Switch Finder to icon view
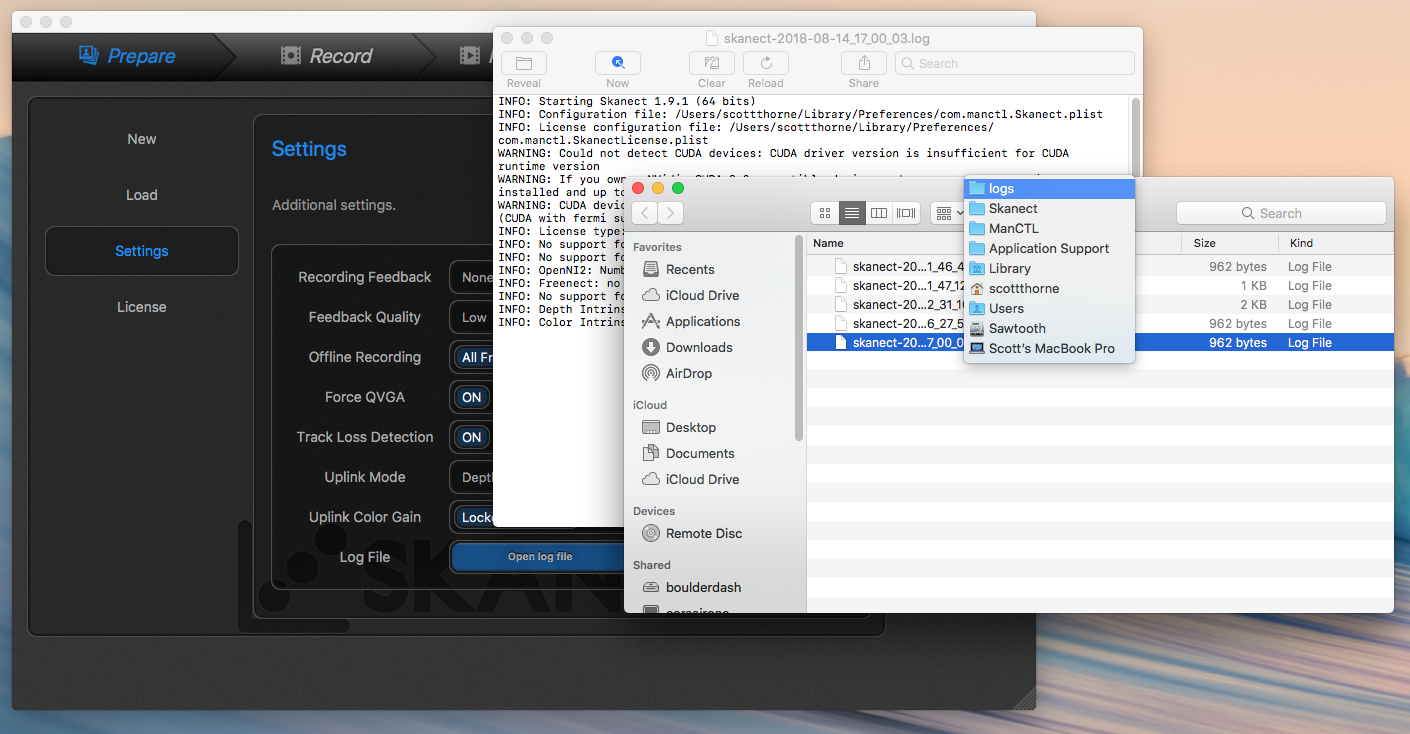This screenshot has height=734, width=1410. click(x=825, y=212)
